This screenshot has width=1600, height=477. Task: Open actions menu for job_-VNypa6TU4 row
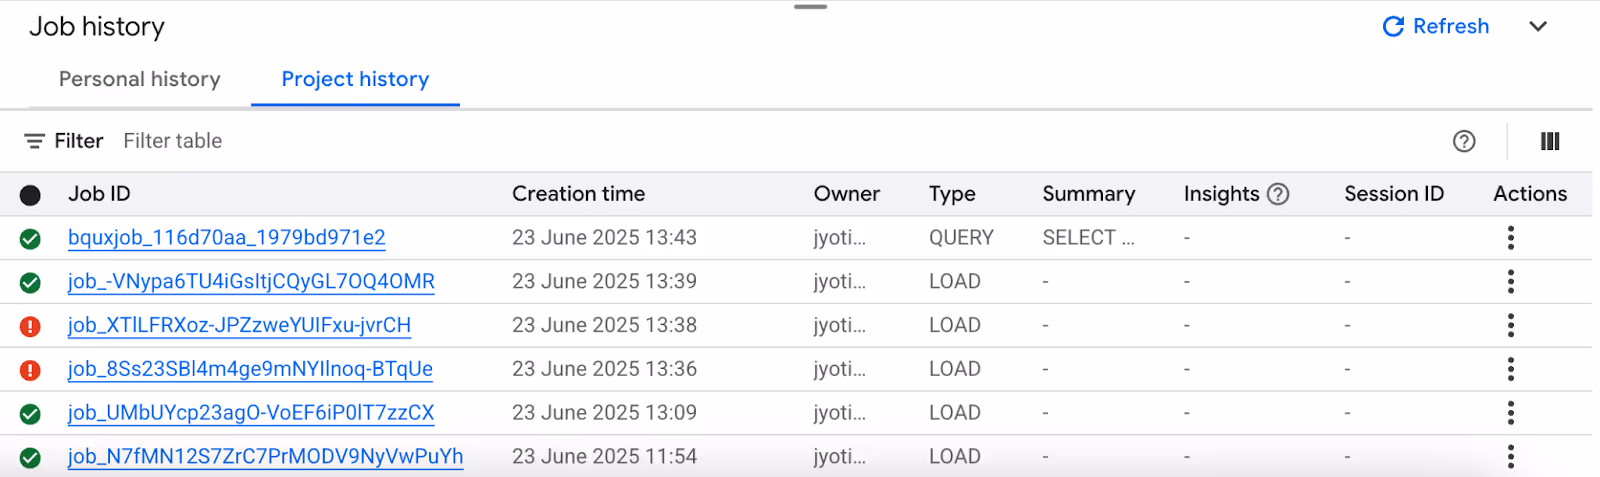click(1511, 282)
